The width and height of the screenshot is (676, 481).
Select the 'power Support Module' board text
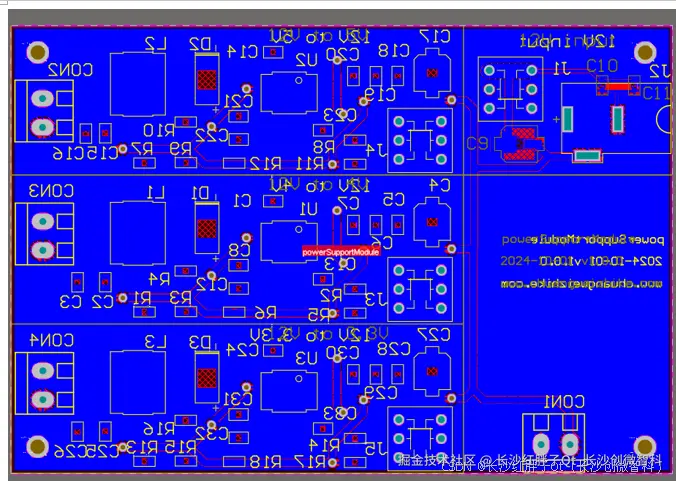tap(583, 240)
